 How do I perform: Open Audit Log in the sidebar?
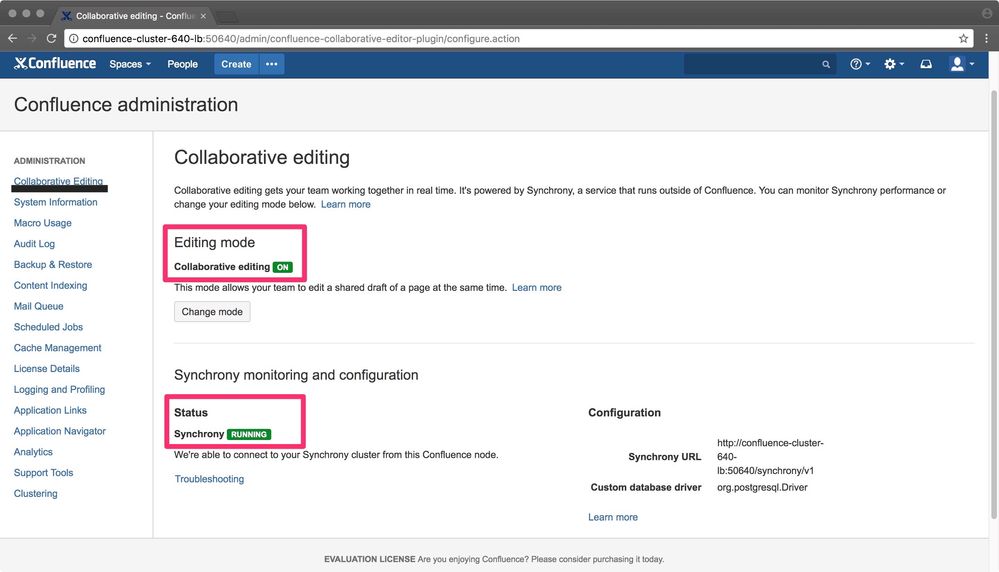coord(34,243)
